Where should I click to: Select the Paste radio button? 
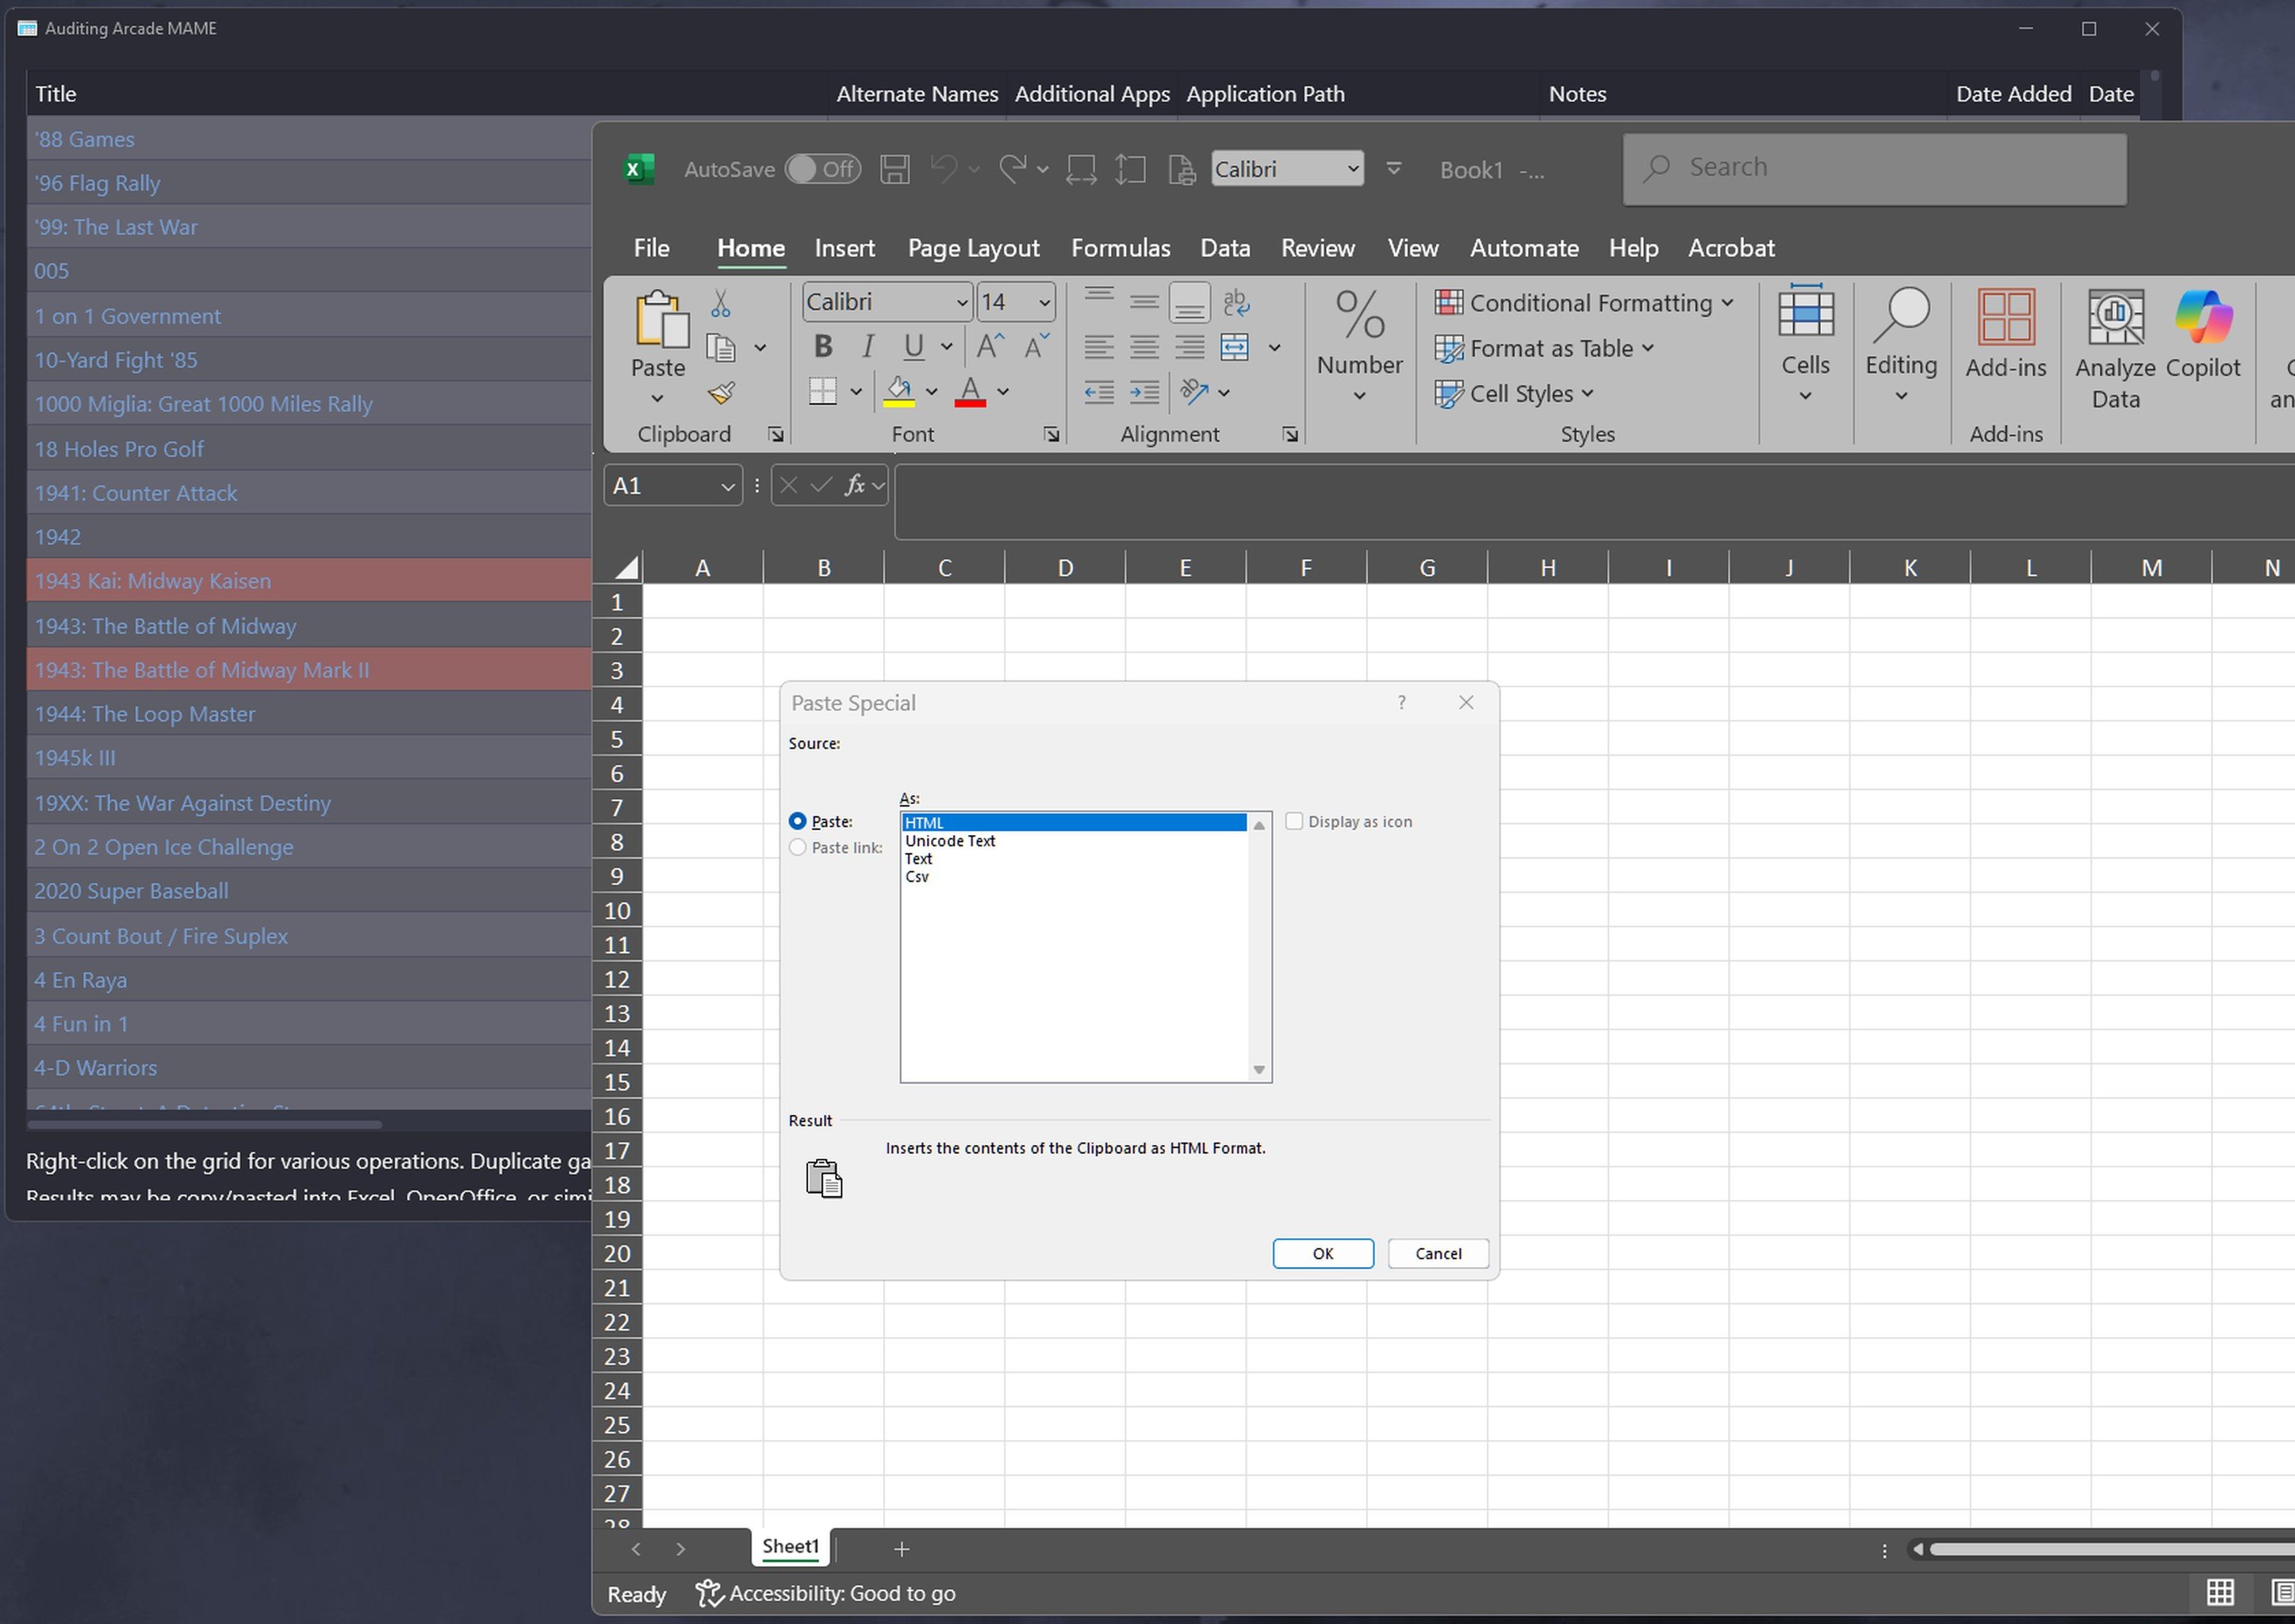coord(797,821)
